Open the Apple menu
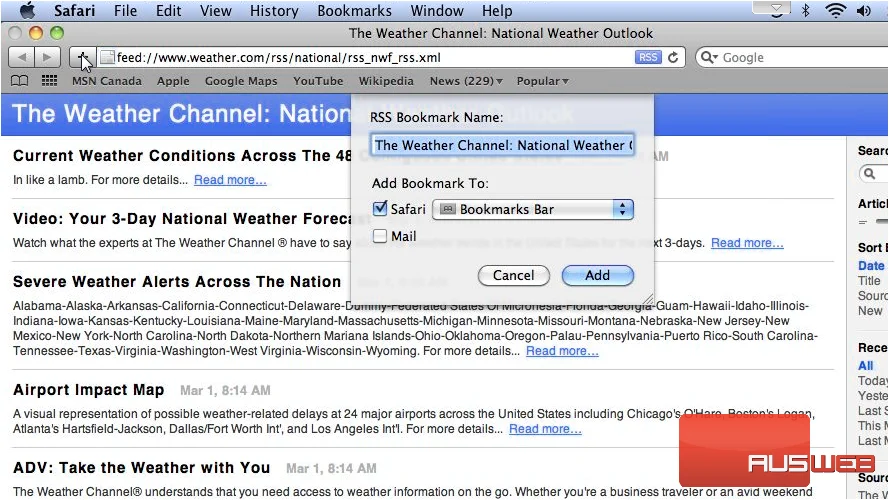Image resolution: width=889 pixels, height=500 pixels. pyautogui.click(x=27, y=10)
